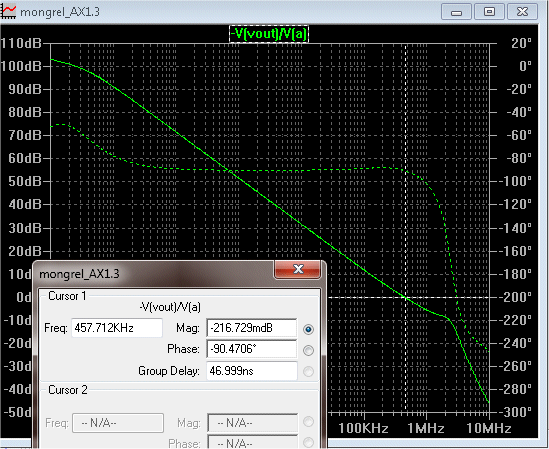Click the Group Delay field showing 46.999ns

[251, 371]
